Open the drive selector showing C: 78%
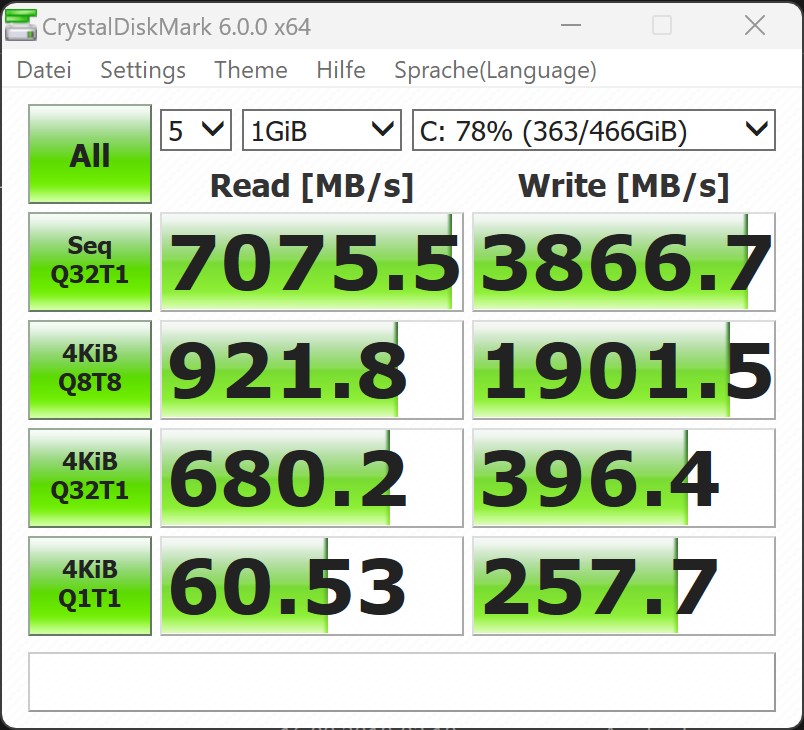Image resolution: width=804 pixels, height=730 pixels. click(x=594, y=130)
